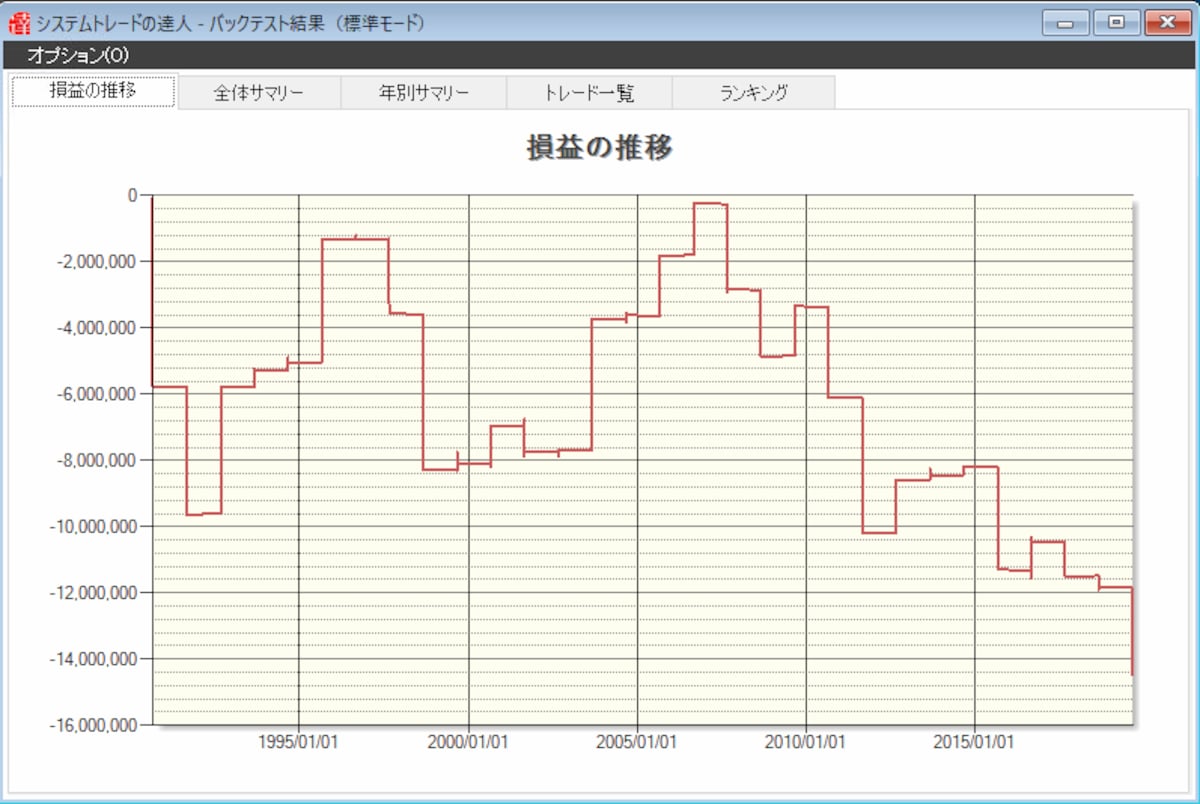This screenshot has height=804, width=1200.
Task: Click the 2005/01/01 axis label
Action: tap(638, 743)
